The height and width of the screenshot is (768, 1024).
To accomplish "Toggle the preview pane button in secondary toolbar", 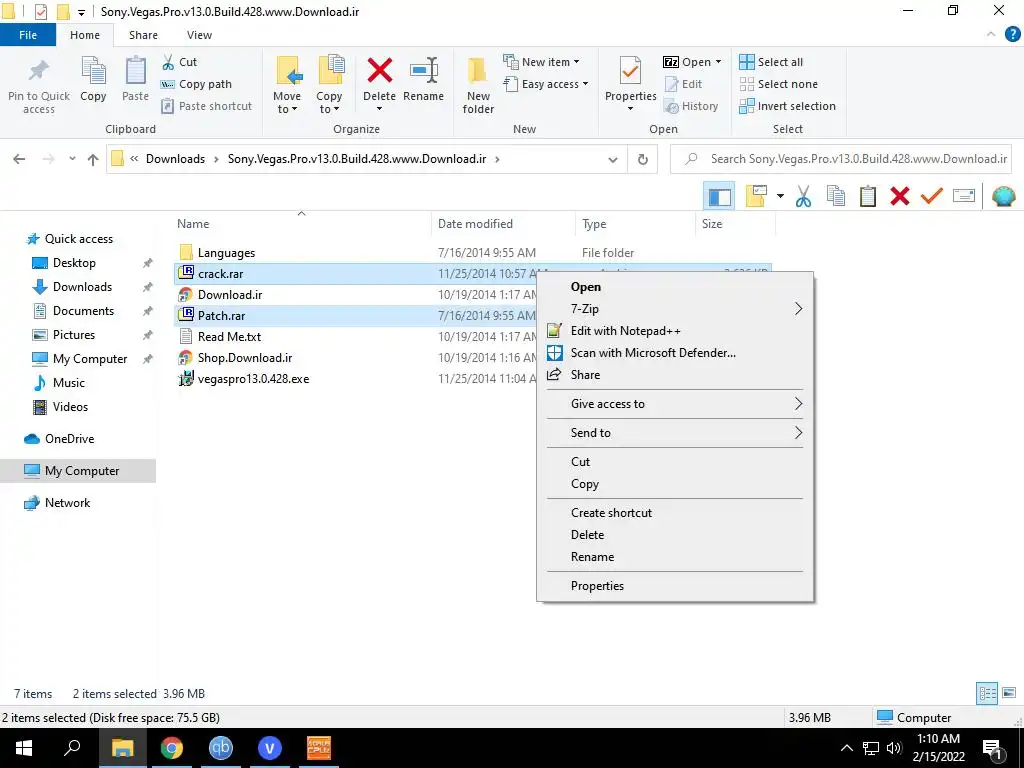I will (719, 196).
